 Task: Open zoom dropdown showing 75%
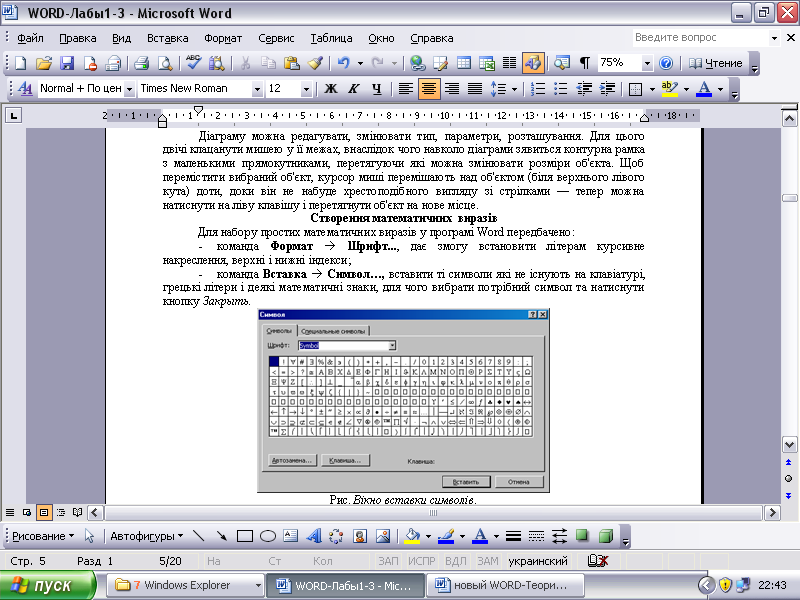(647, 63)
